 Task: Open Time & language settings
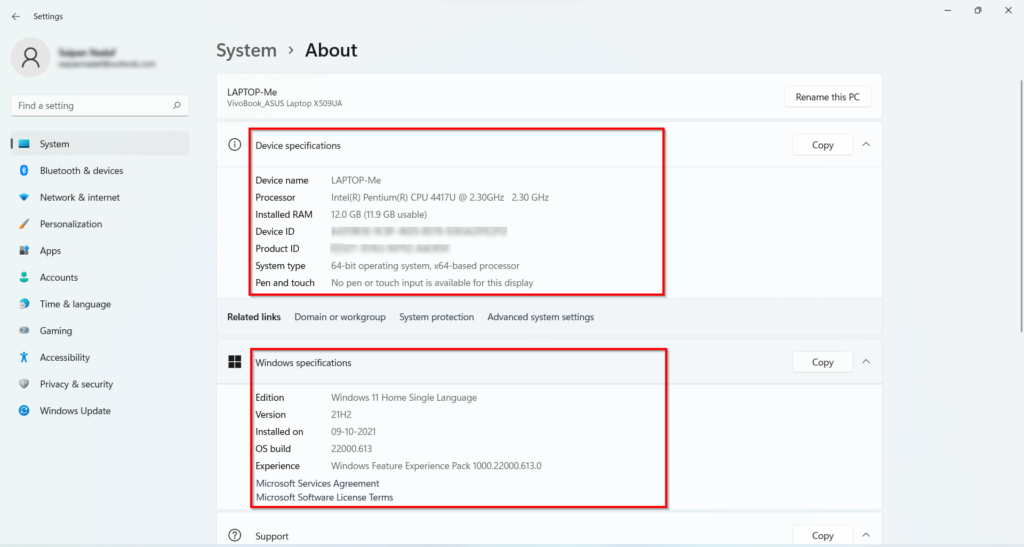pos(100,304)
